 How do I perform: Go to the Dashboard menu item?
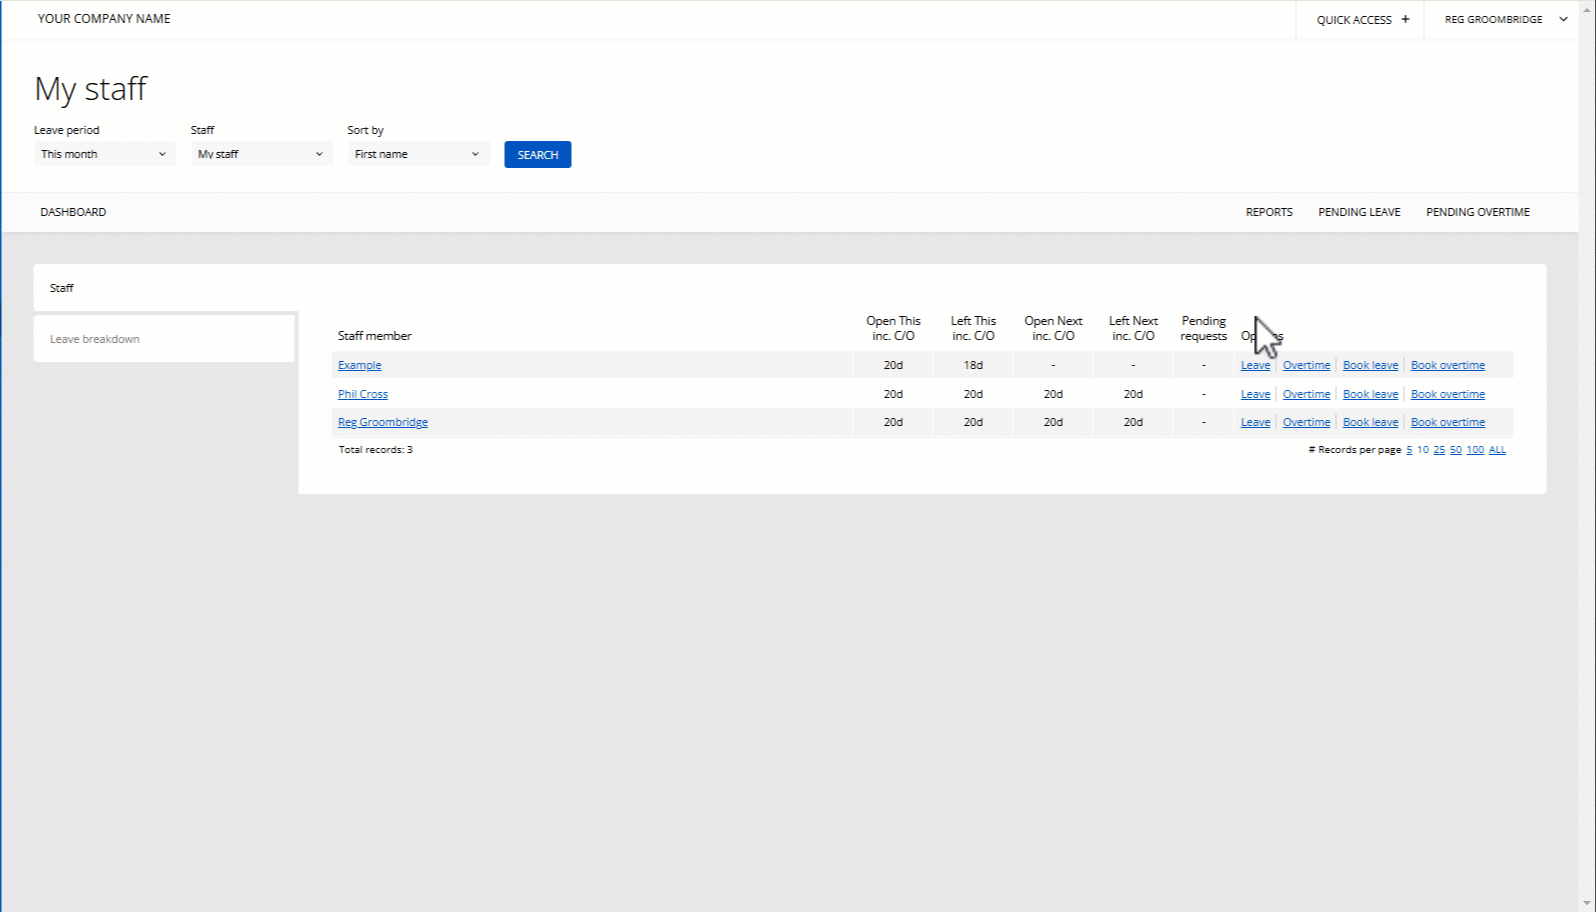[73, 212]
